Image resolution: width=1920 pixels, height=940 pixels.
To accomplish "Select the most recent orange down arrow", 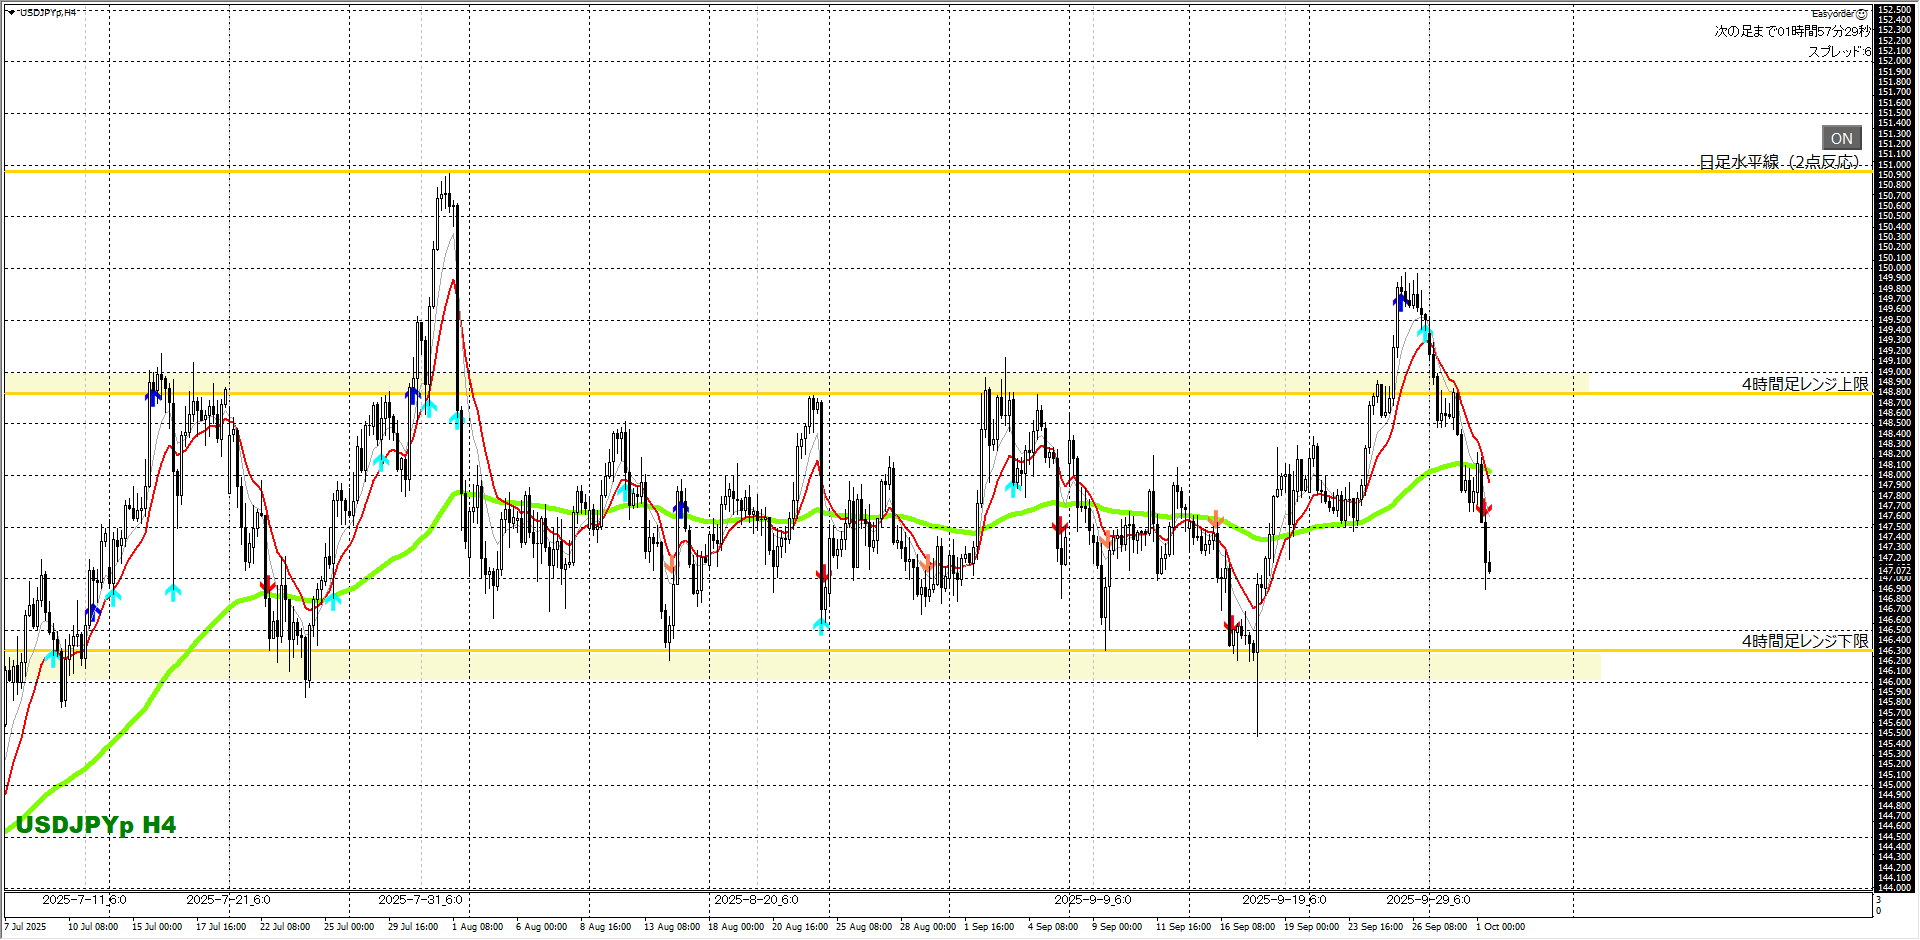I will tap(1215, 520).
